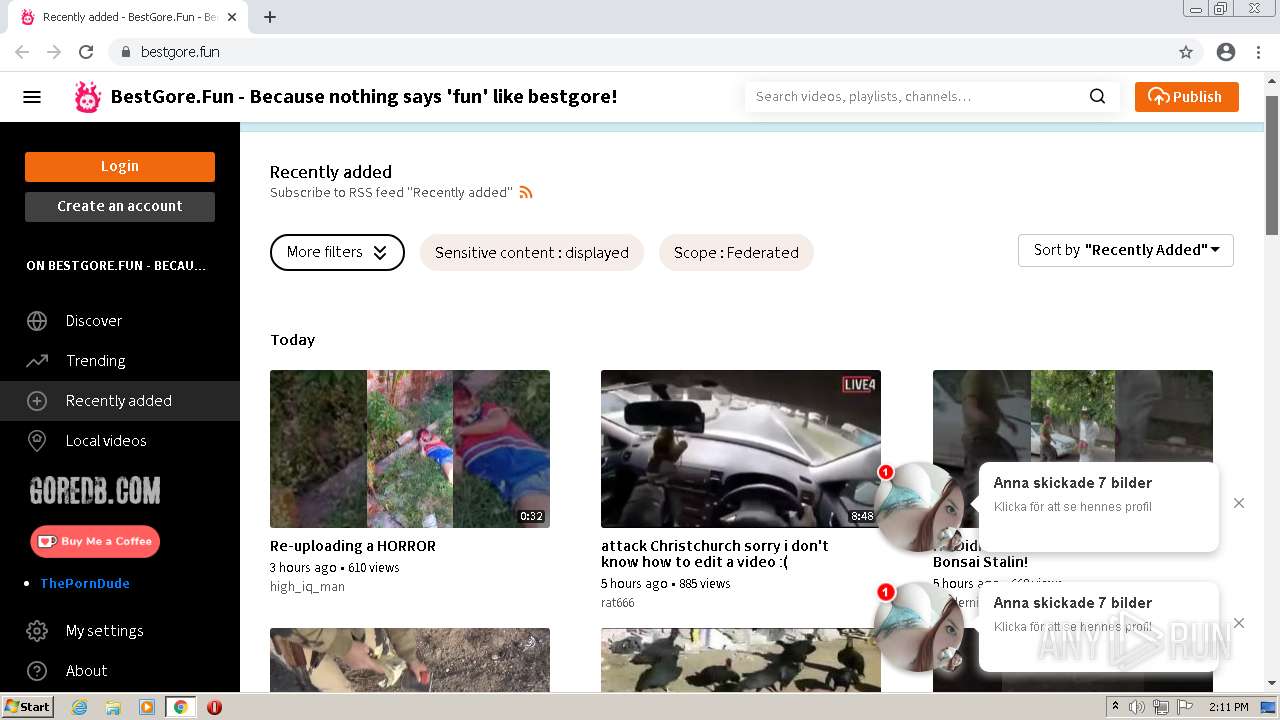Click the volume tray icon
The width and height of the screenshot is (1280, 720).
1137,707
